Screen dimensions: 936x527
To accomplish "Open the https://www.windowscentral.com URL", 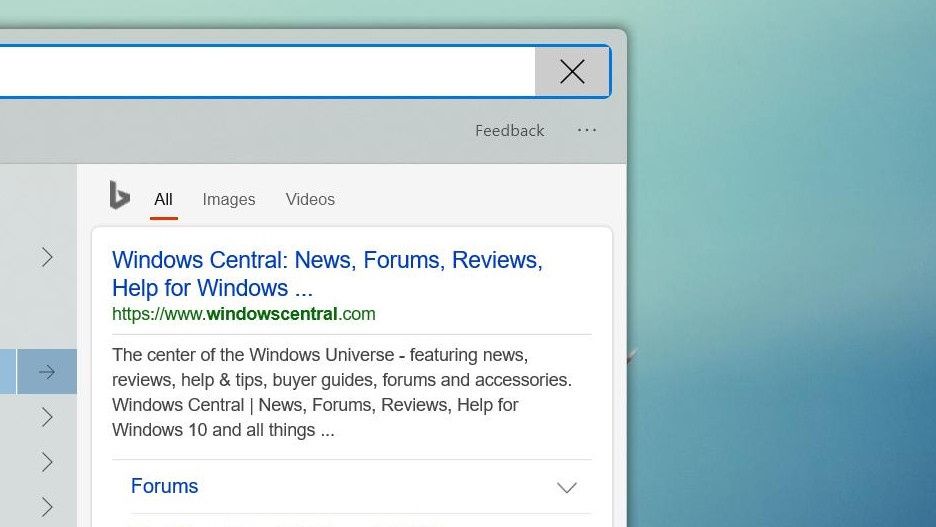I will tap(244, 314).
